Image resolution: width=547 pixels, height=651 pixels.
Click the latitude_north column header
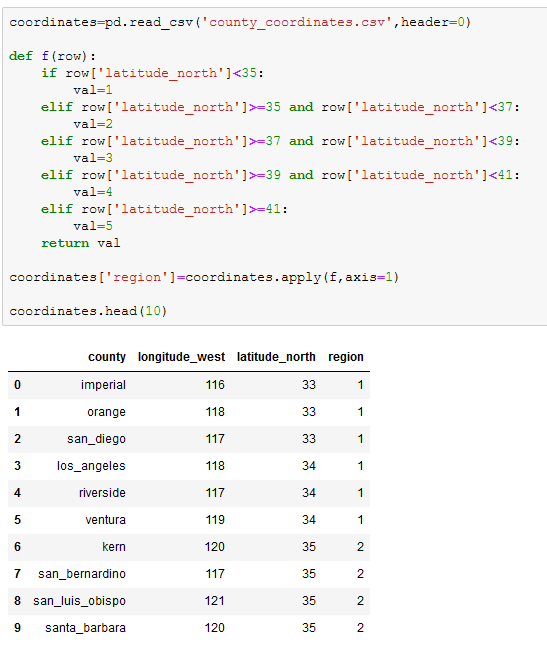pos(276,357)
